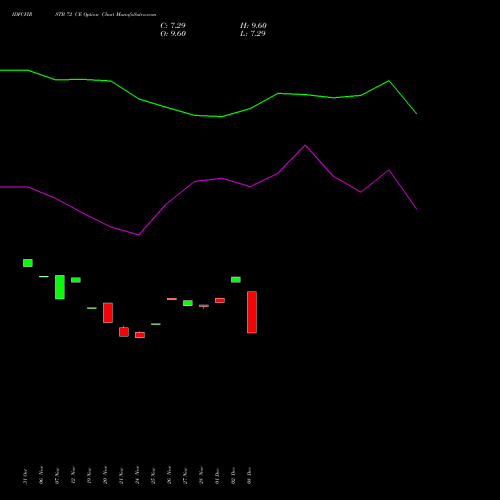Select the 01 Dec date label
Image resolution: width=500 pixels, height=500 pixels.
tap(217, 476)
